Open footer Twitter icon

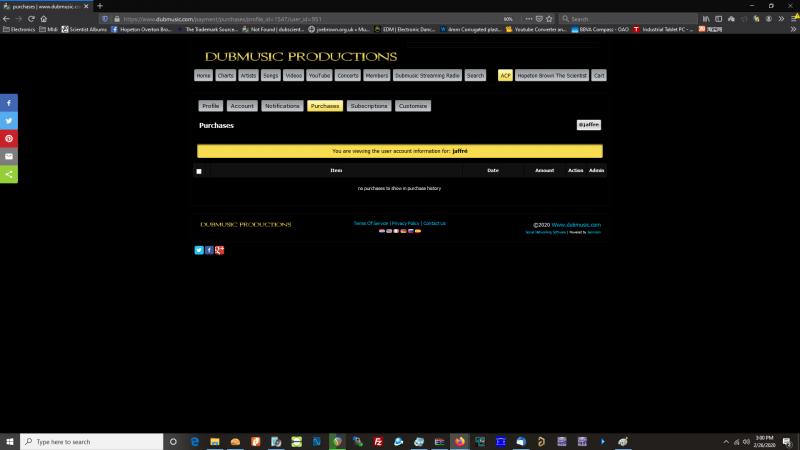pos(199,250)
